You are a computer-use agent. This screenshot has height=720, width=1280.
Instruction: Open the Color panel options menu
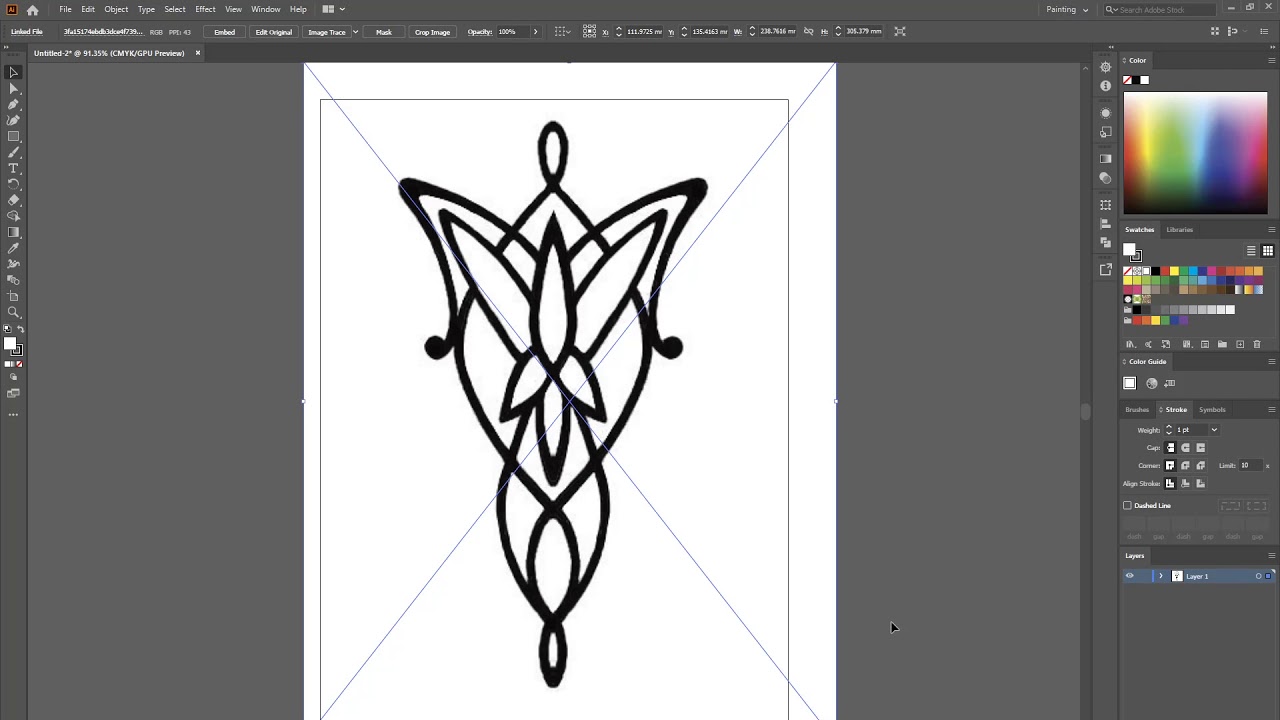point(1271,61)
